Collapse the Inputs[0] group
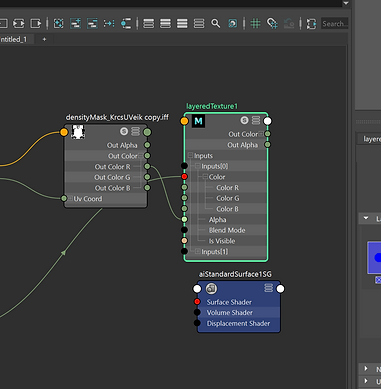 point(198,166)
